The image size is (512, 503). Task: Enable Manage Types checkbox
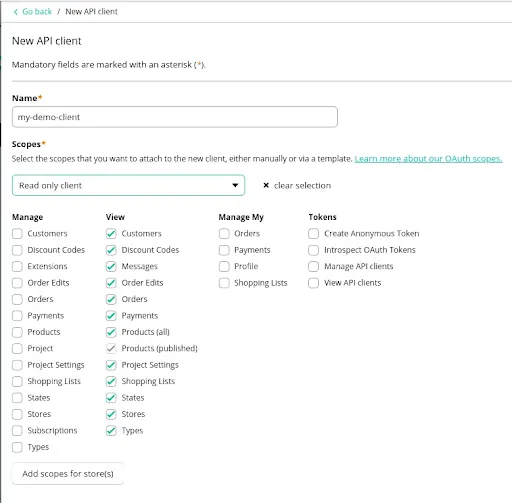17,447
